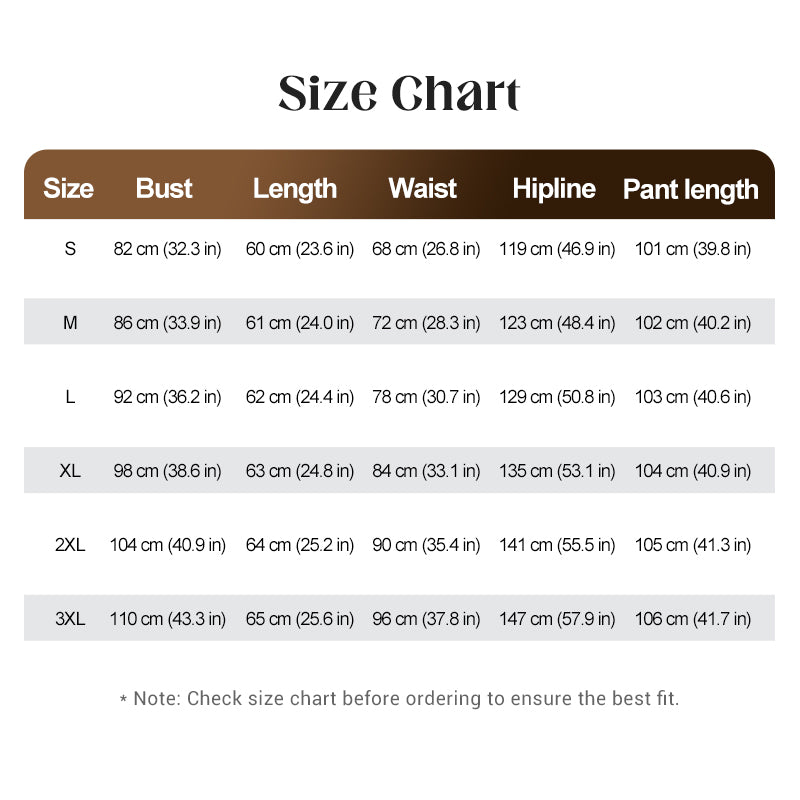Select the Bust column header

[164, 188]
